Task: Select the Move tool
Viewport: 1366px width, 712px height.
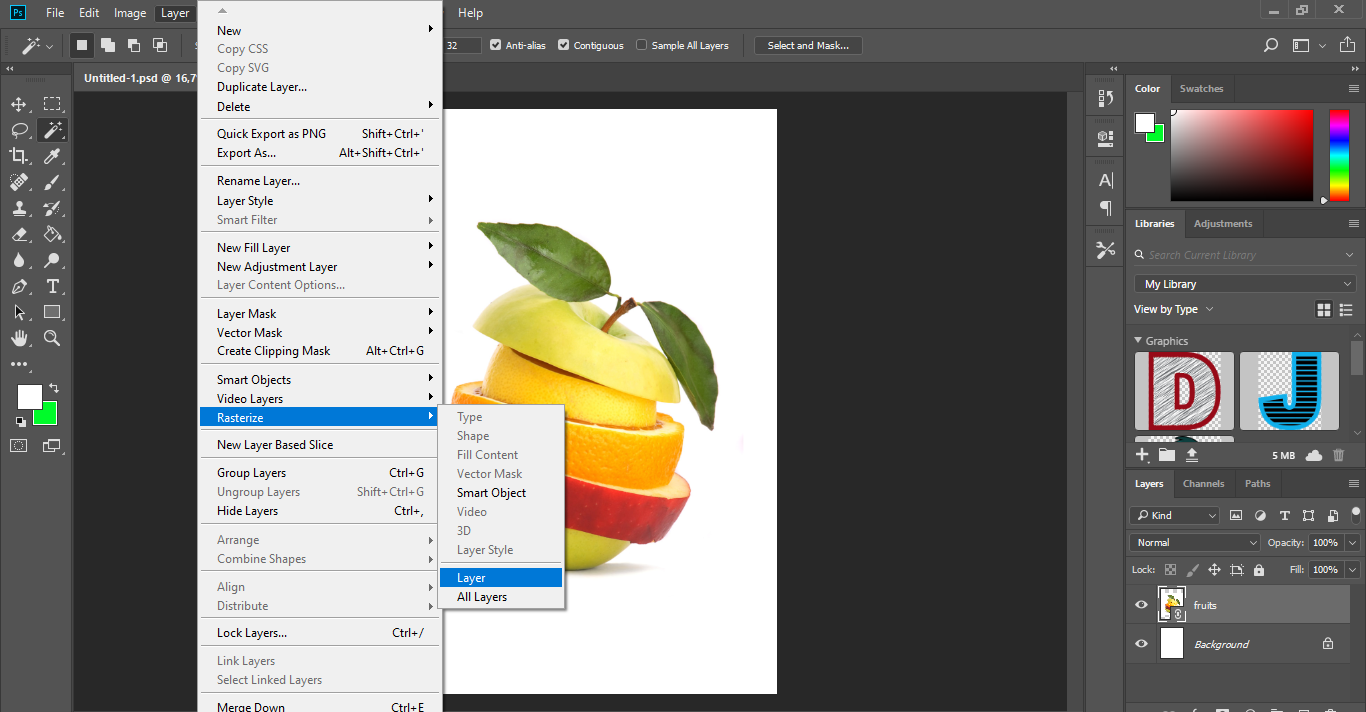Action: tap(19, 105)
